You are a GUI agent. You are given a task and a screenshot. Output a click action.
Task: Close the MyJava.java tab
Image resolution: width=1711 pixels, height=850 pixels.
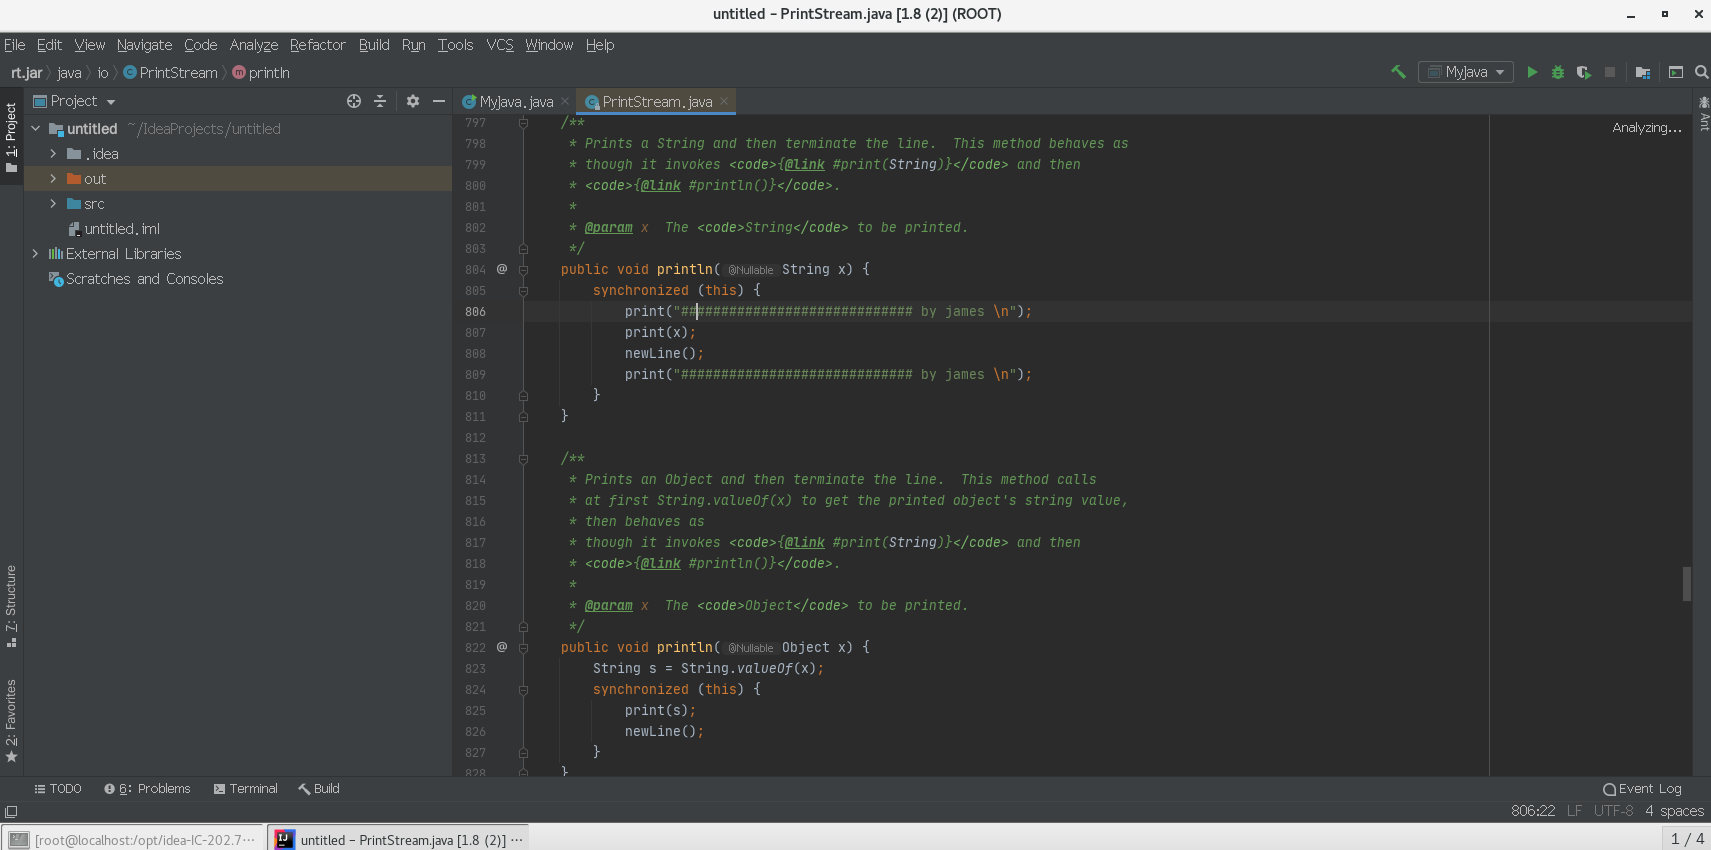(565, 101)
